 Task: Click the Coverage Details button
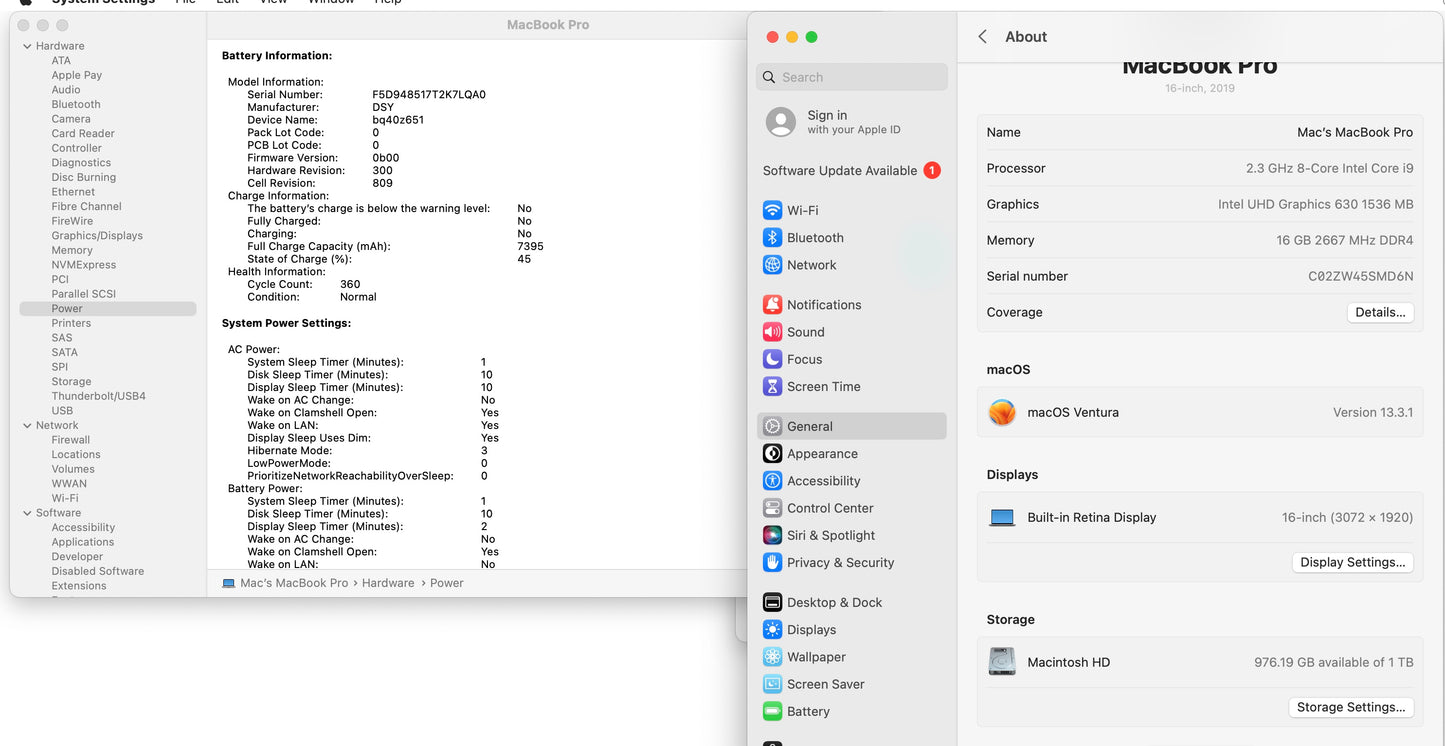(x=1380, y=313)
